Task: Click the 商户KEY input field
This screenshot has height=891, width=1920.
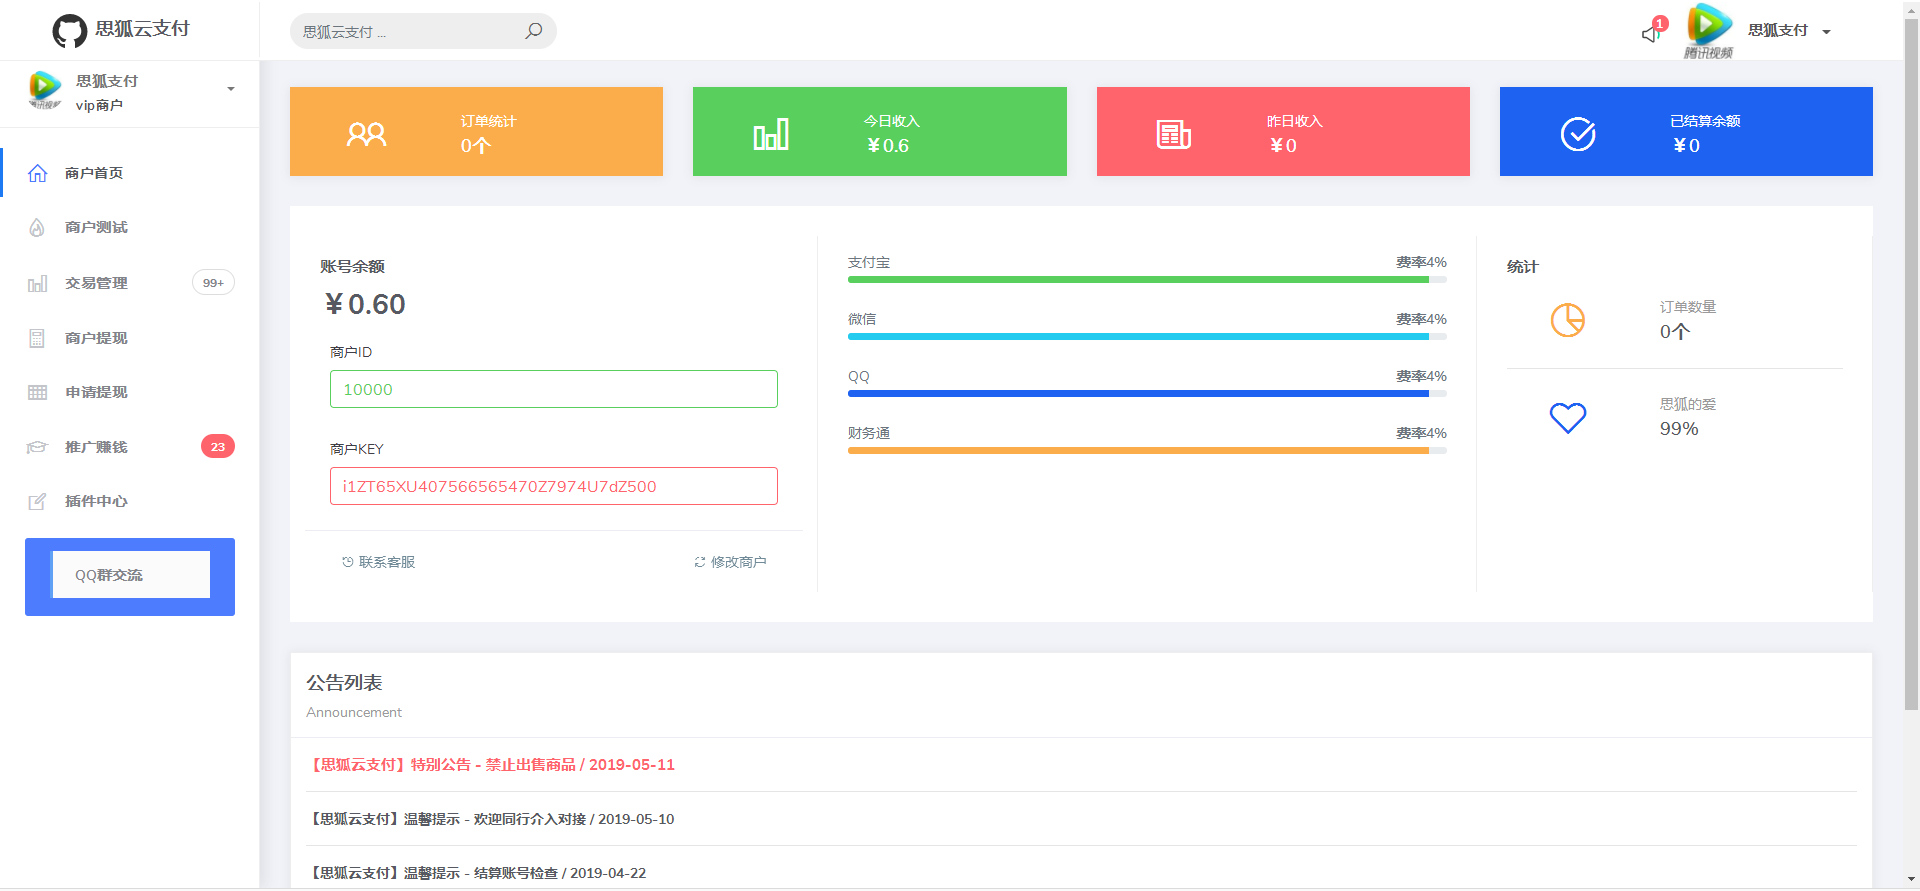Action: point(553,486)
